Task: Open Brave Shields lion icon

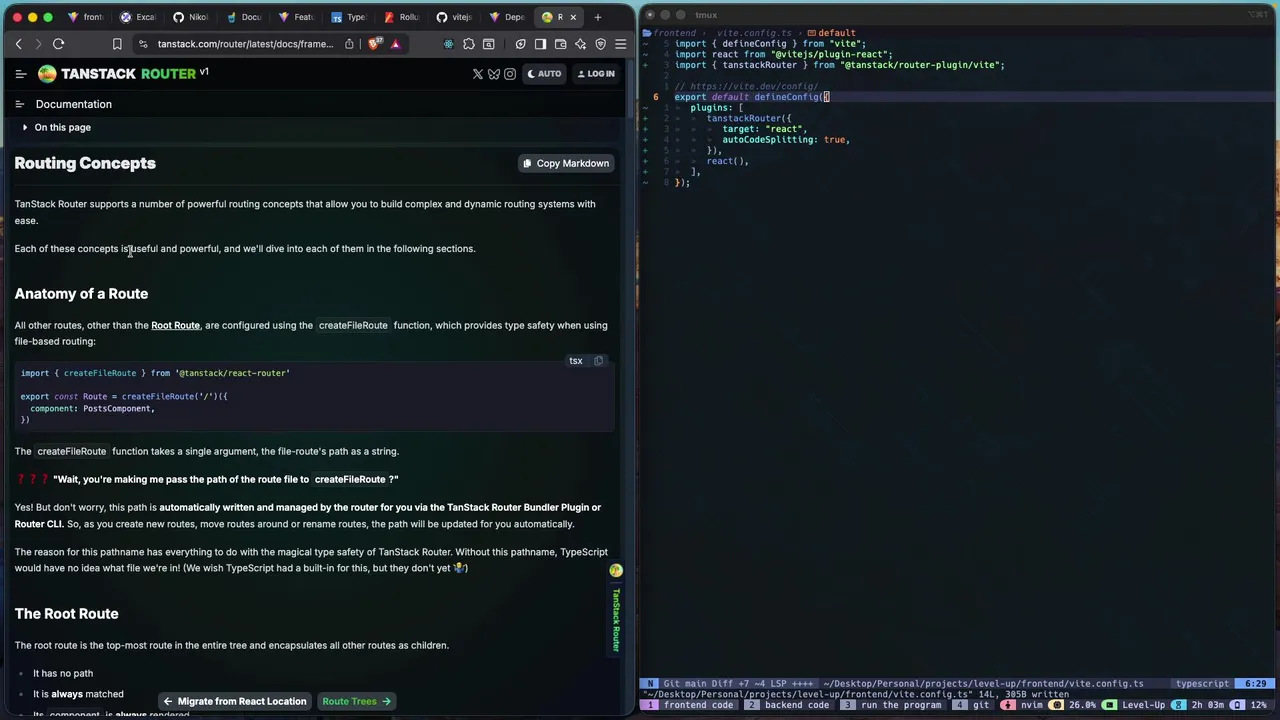Action: (x=375, y=44)
